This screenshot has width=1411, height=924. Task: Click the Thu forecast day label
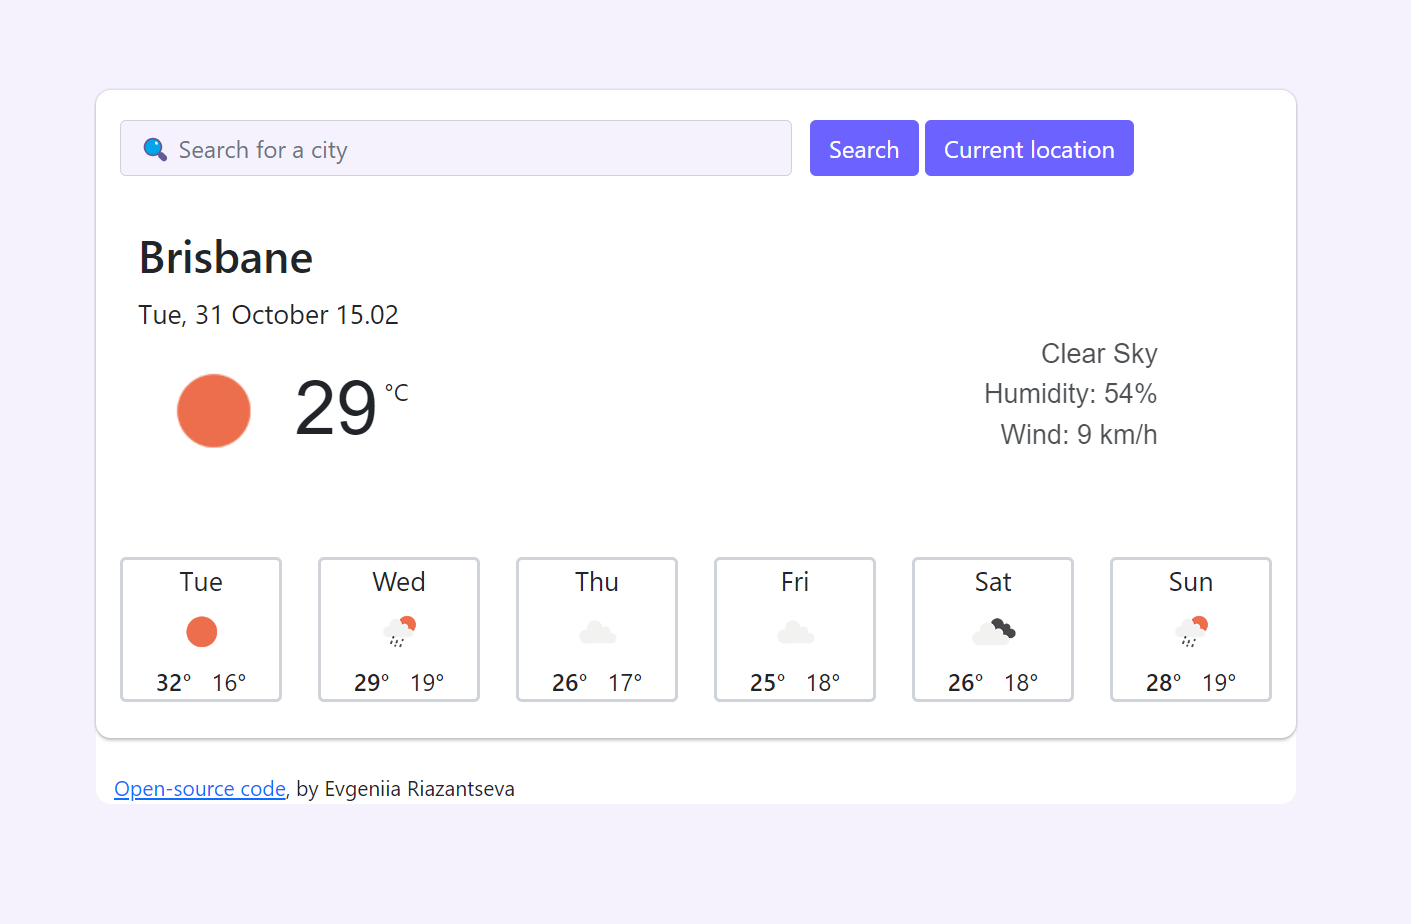tap(596, 581)
